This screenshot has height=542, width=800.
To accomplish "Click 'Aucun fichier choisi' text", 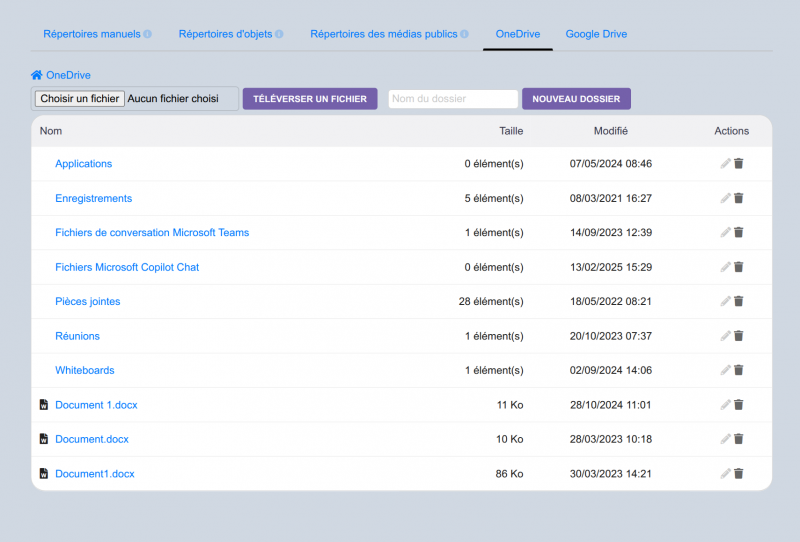I will coord(173,98).
